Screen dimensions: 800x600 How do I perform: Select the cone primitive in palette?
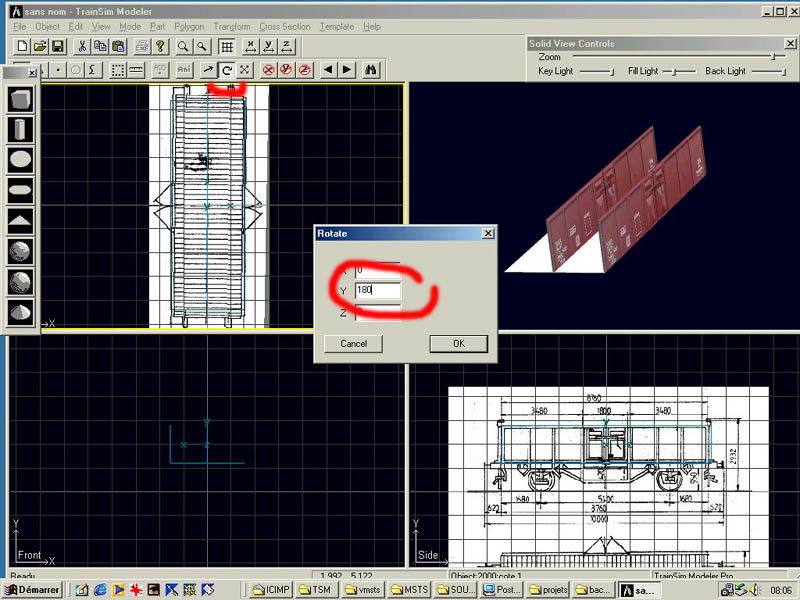pos(21,313)
